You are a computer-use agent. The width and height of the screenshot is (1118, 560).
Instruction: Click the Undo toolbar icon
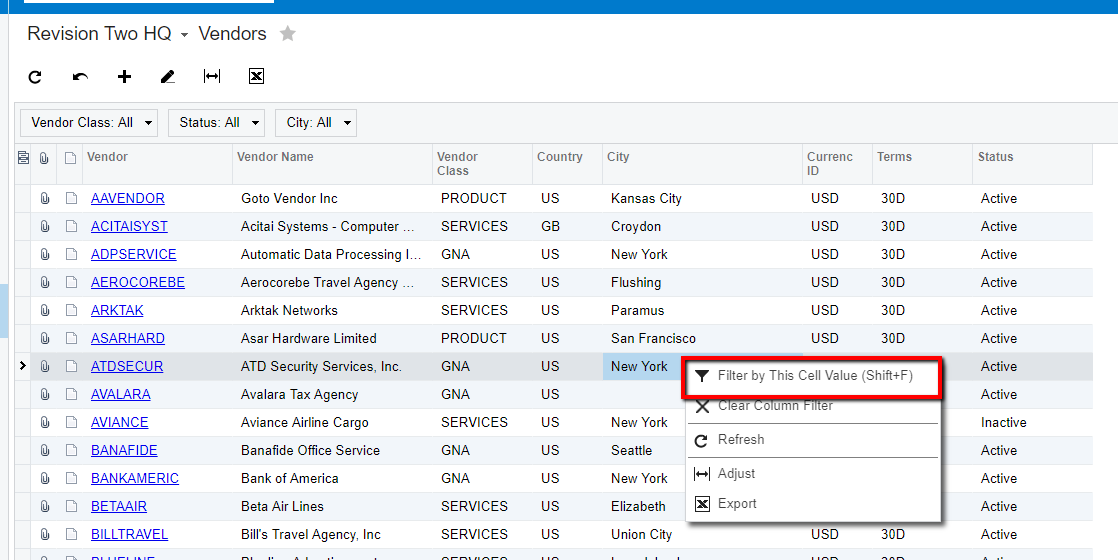(81, 76)
